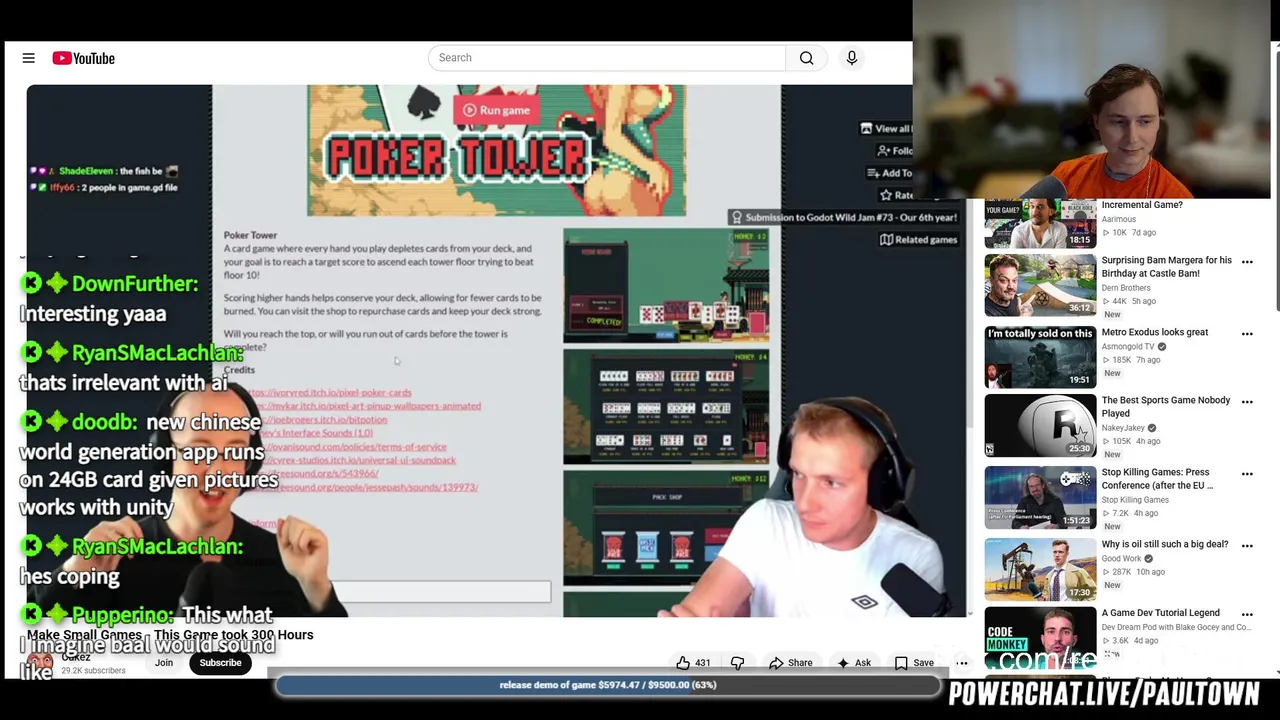The image size is (1280, 720).
Task: Open menu for Game Dev Tutorial Legend
Action: (x=1247, y=614)
